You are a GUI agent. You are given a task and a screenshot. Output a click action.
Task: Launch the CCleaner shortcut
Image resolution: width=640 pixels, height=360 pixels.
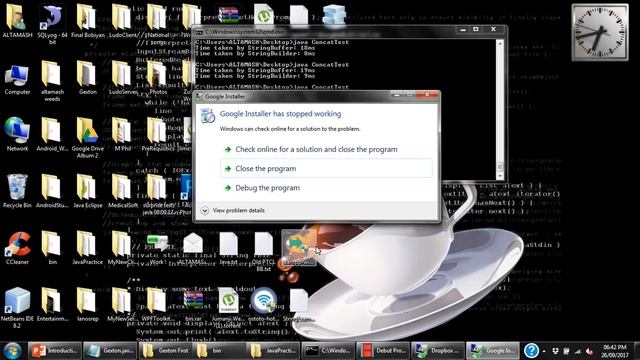click(17, 248)
